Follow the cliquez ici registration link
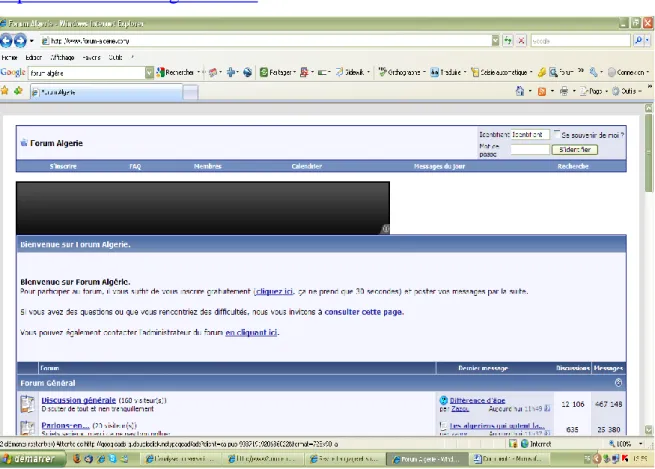 point(274,292)
